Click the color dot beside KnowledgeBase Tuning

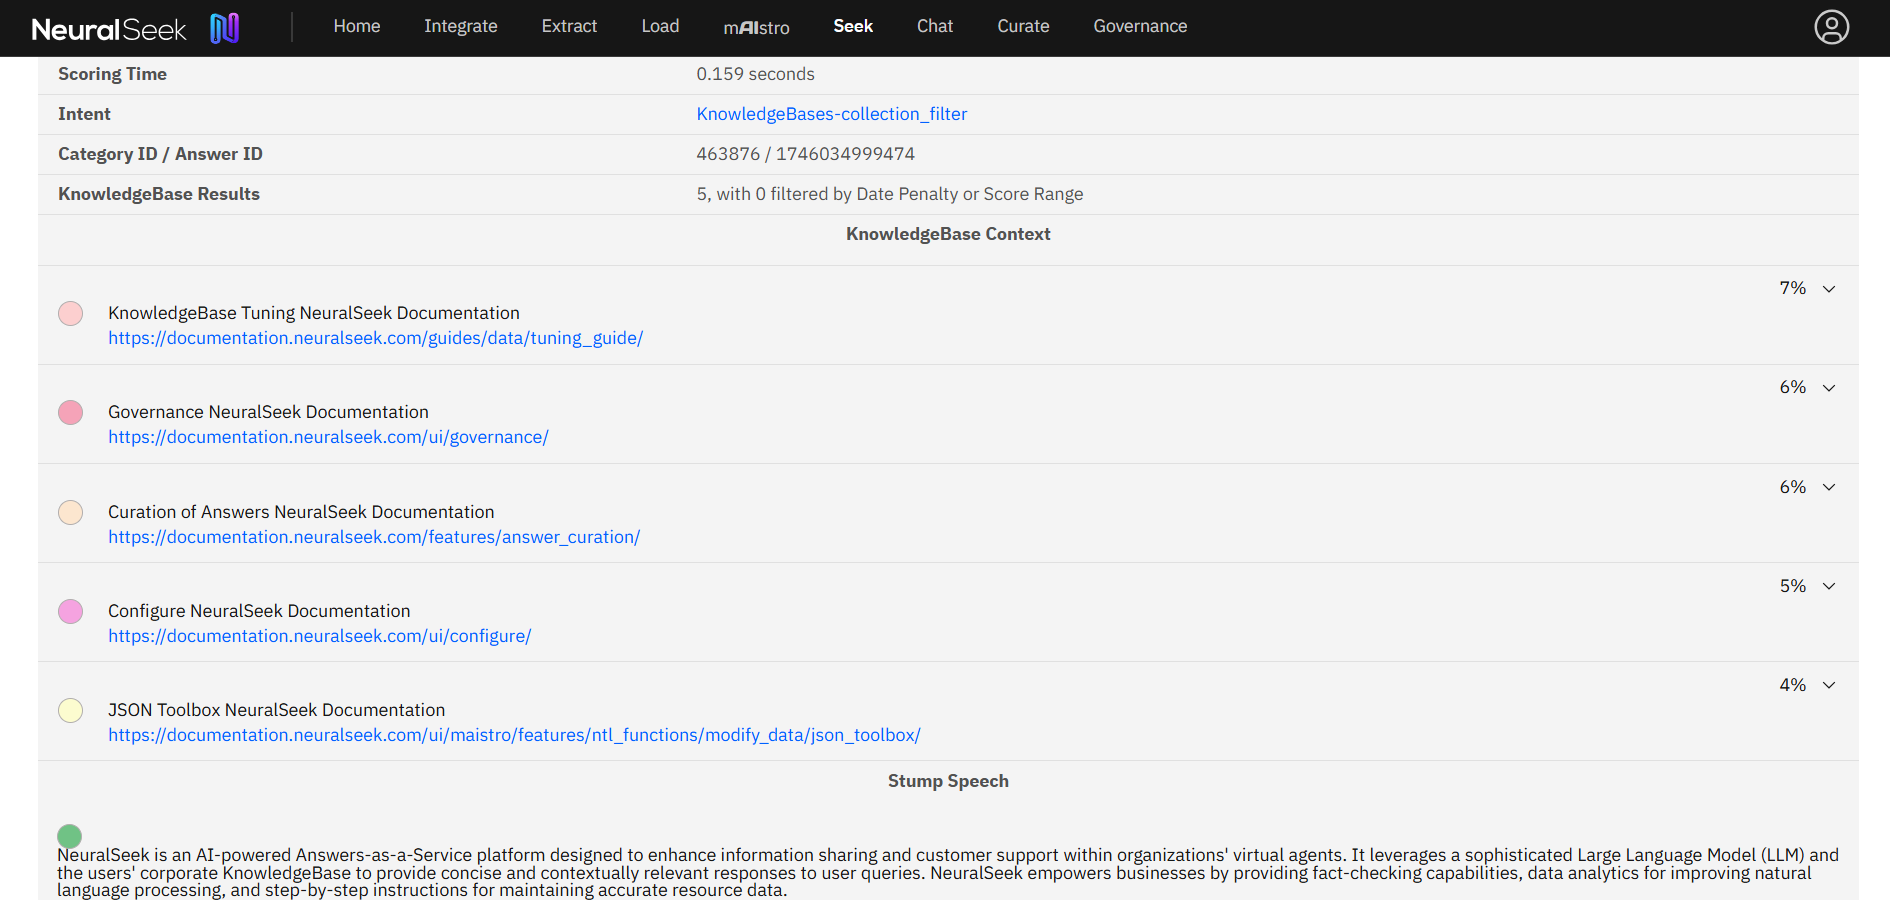tap(70, 314)
